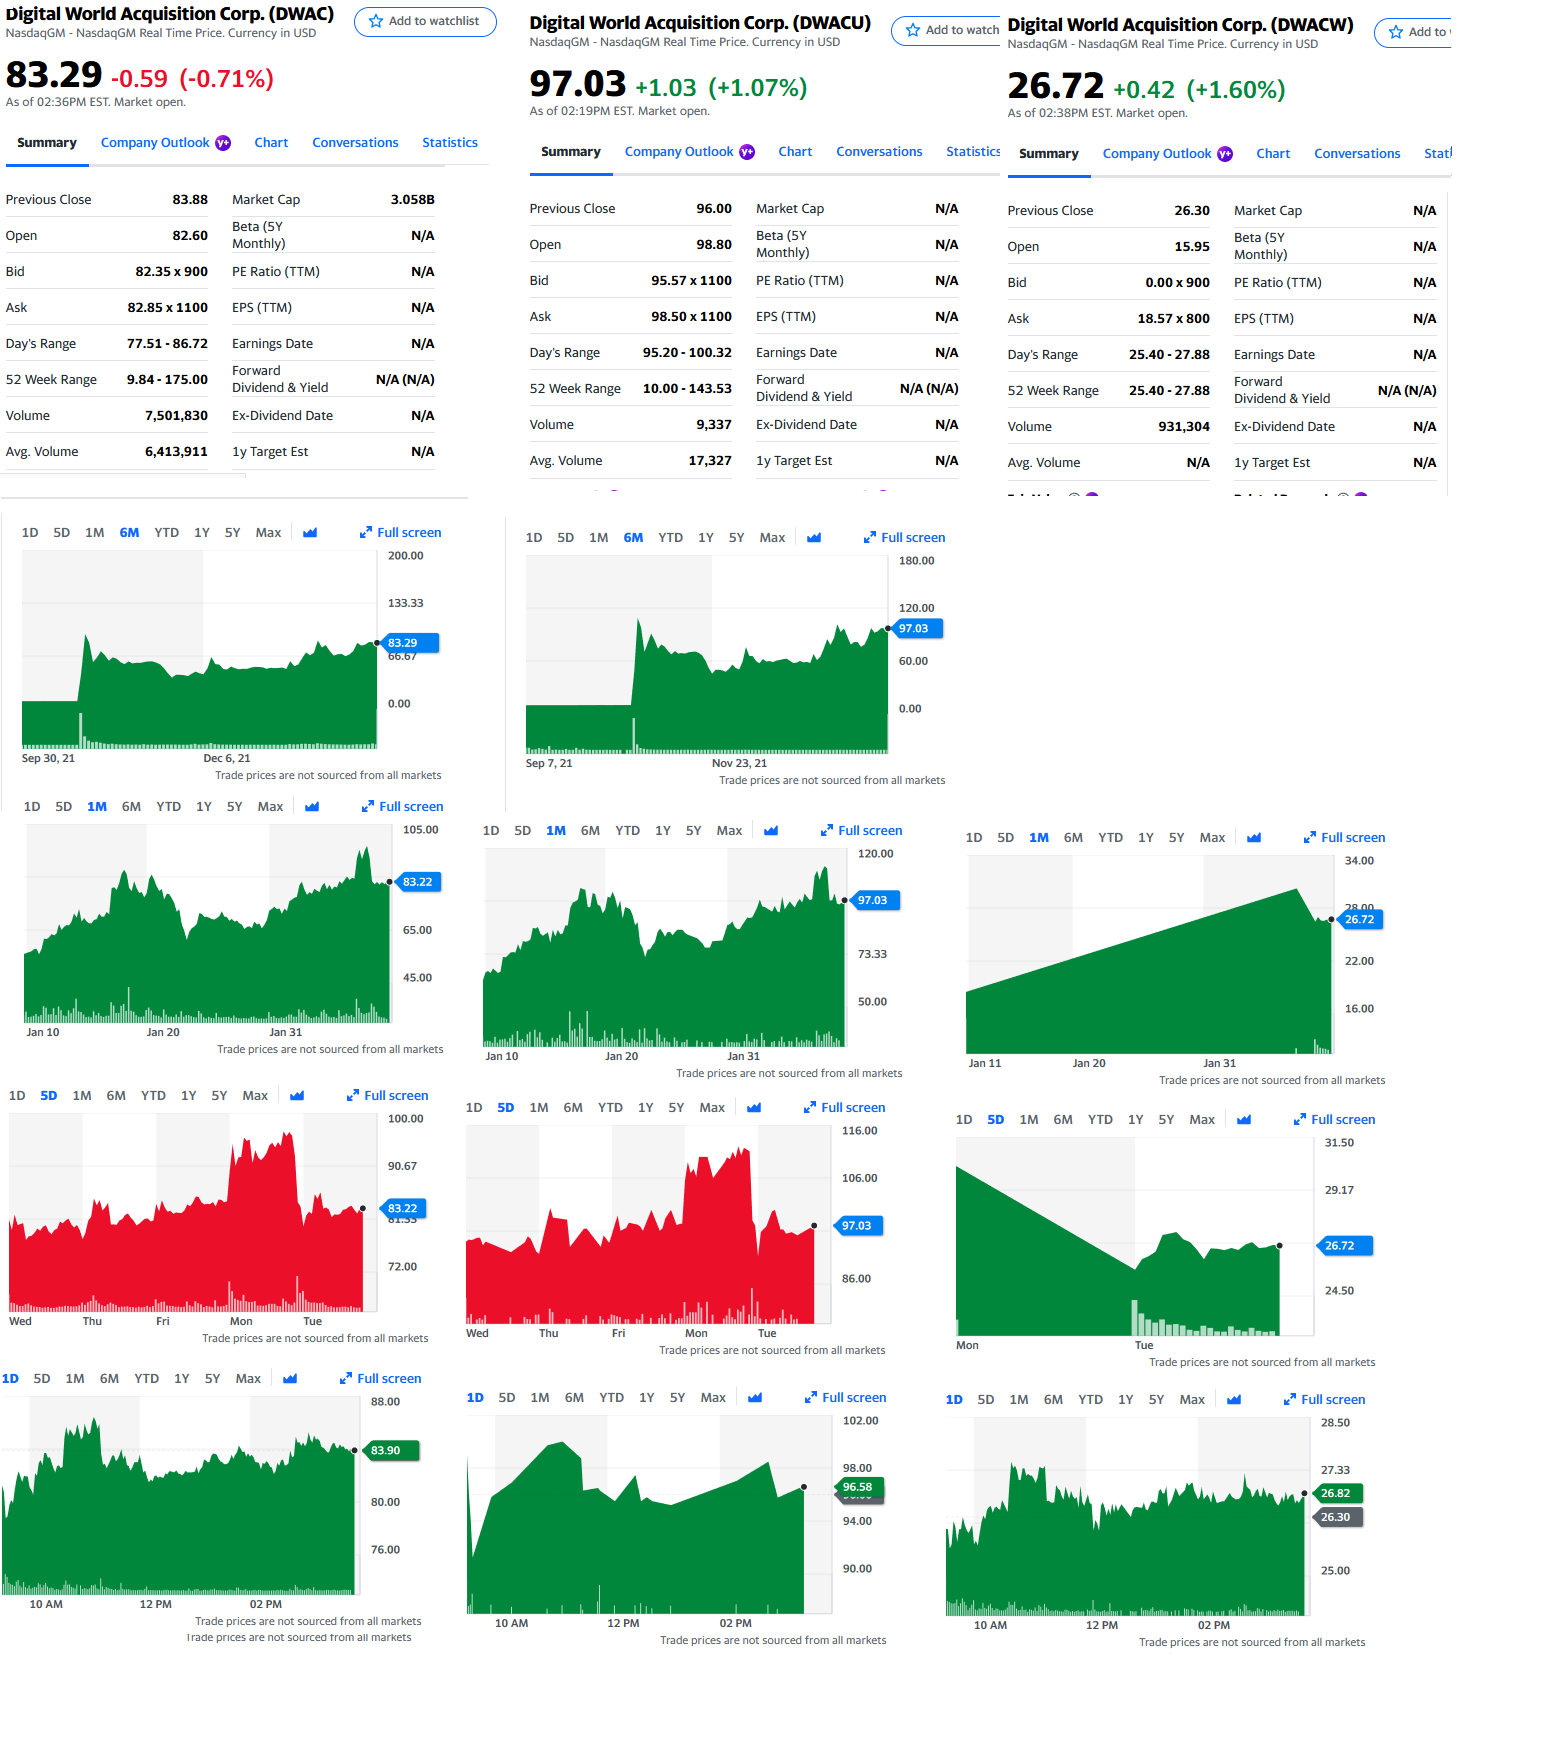The width and height of the screenshot is (1566, 1742).
Task: Click DWACU Open value 98.80
Action: (x=714, y=245)
